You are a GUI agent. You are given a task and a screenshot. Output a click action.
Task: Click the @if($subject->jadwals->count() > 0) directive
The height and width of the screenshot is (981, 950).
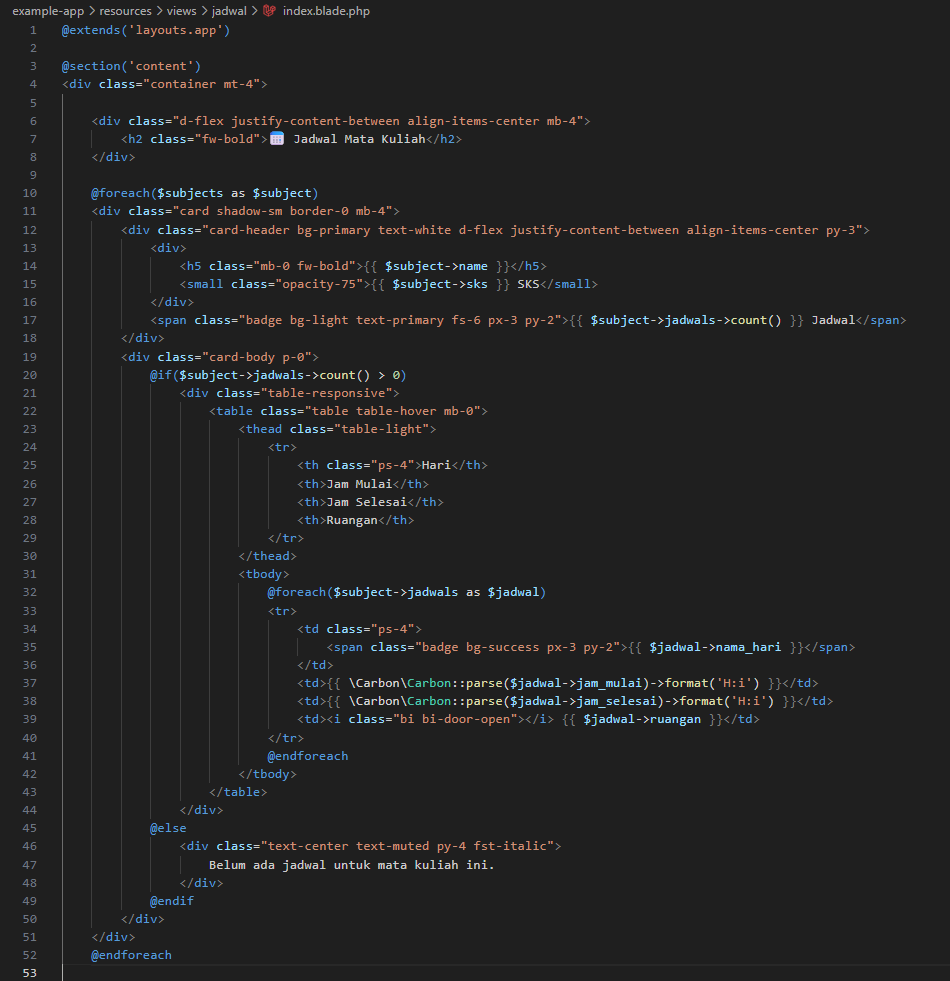tap(278, 375)
